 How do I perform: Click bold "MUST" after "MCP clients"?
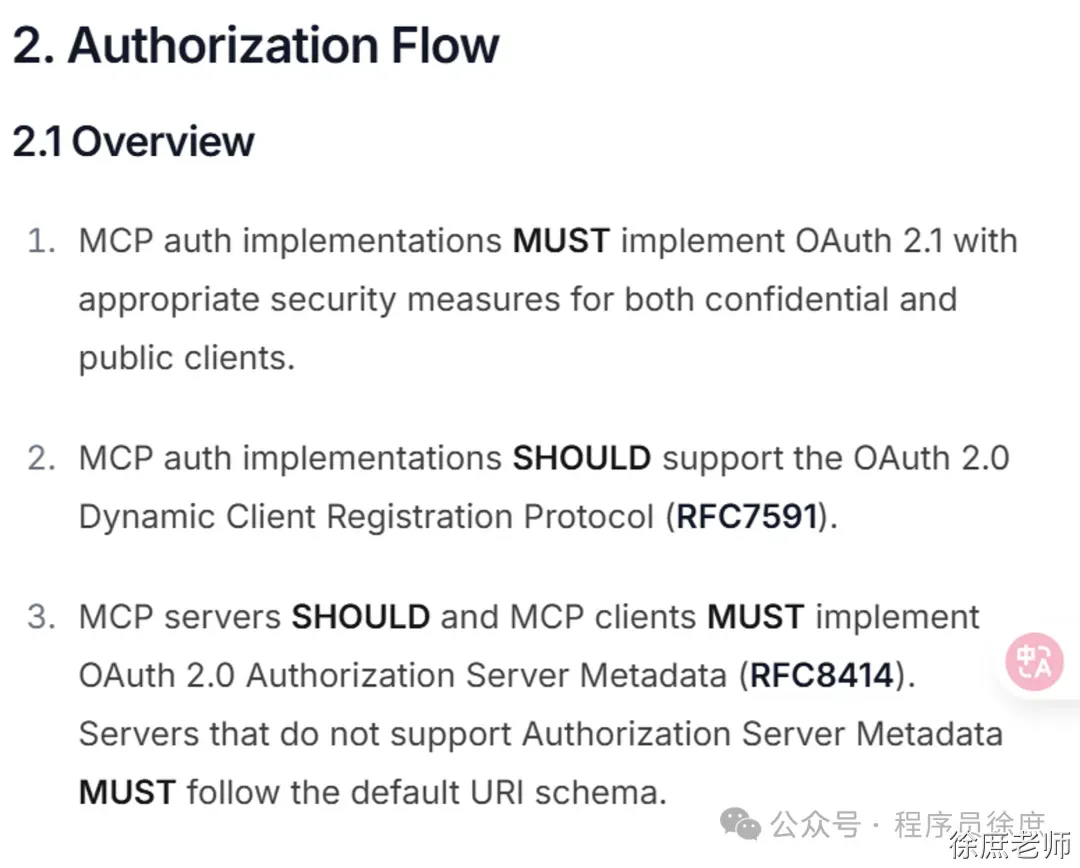[755, 617]
